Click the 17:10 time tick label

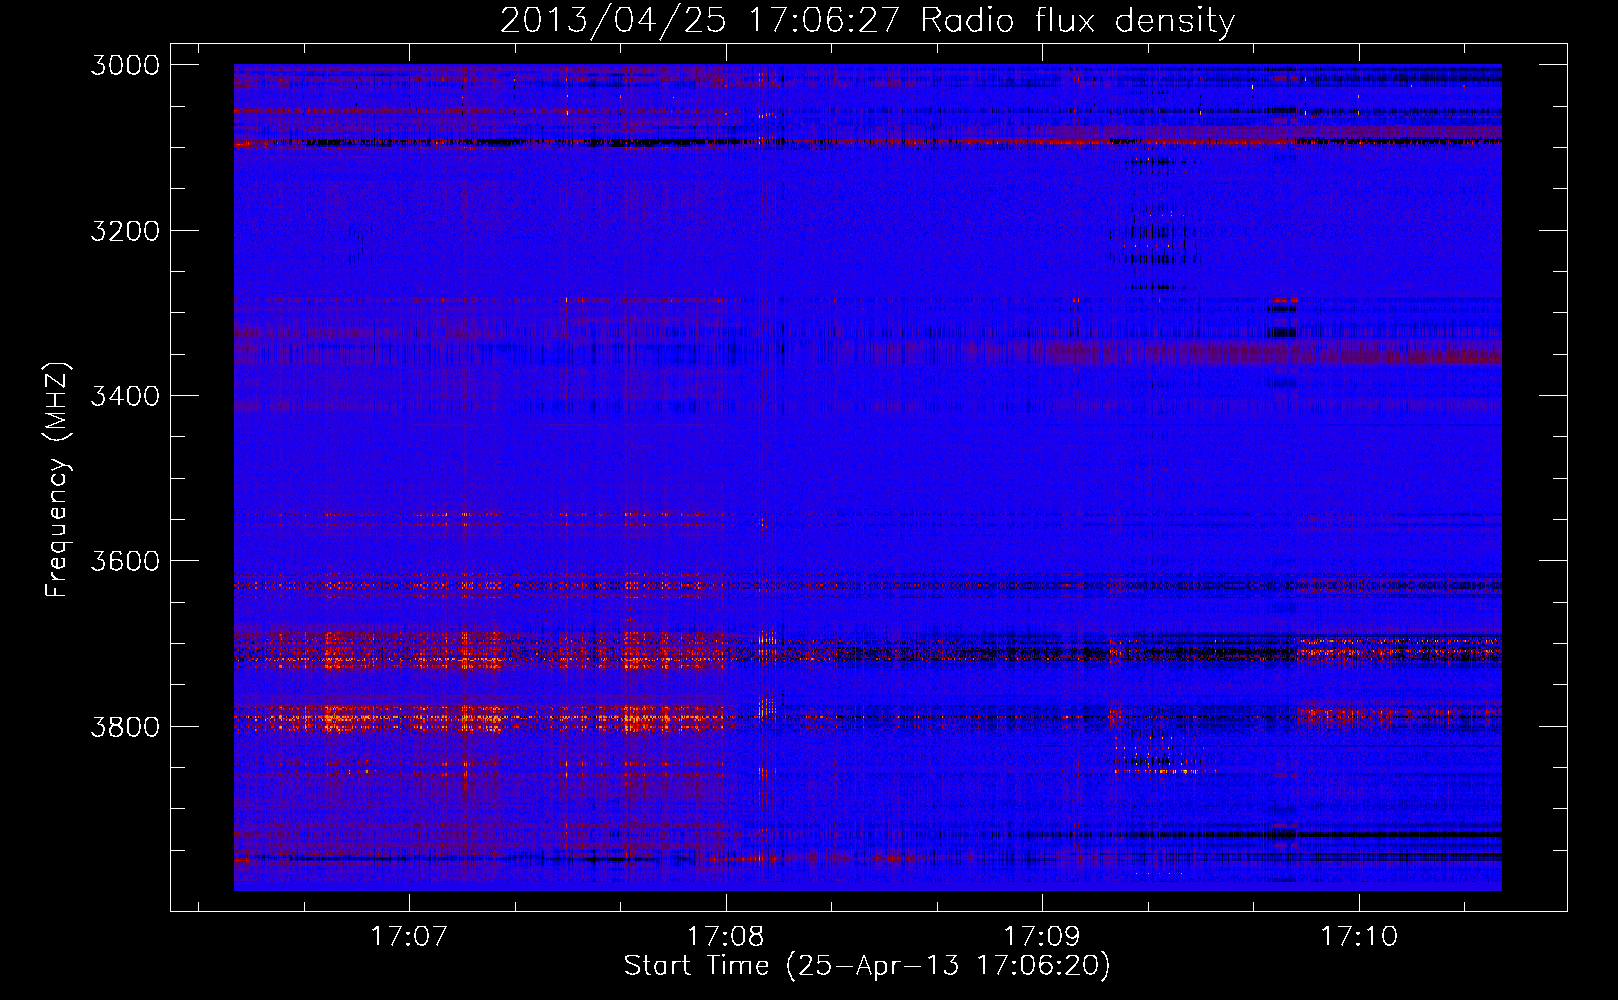(x=1359, y=937)
